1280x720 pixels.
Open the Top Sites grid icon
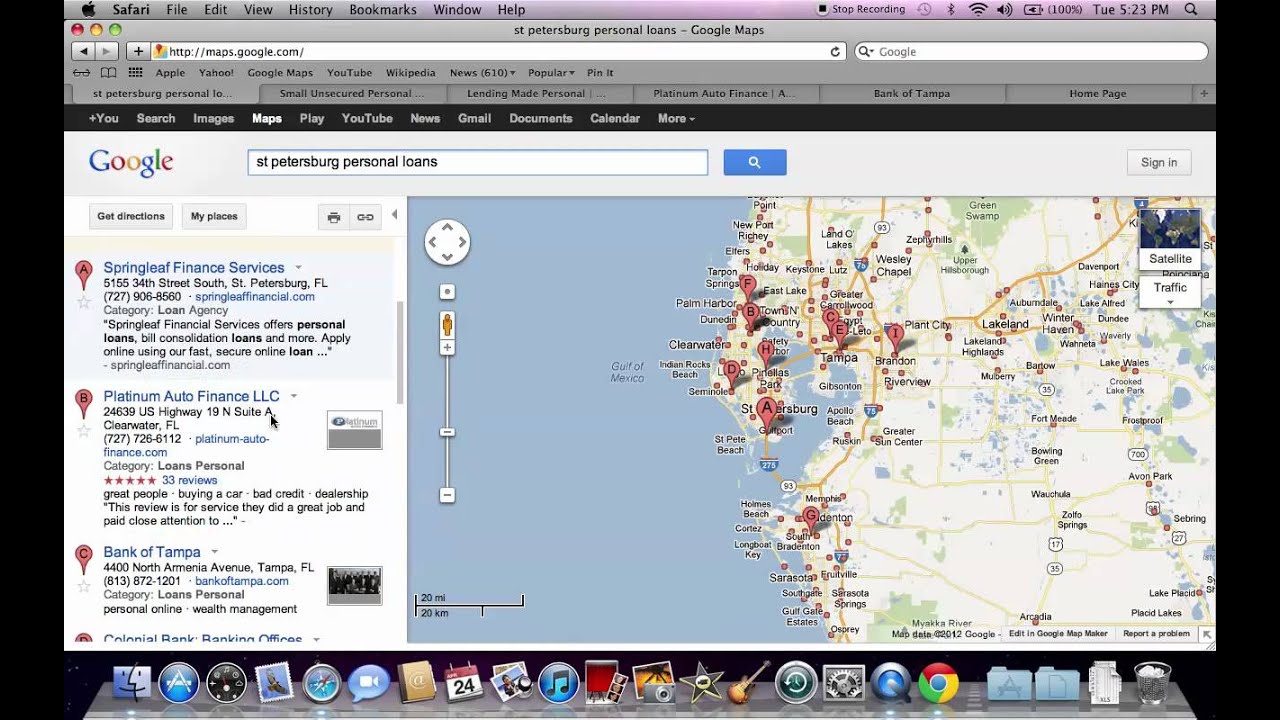click(135, 72)
